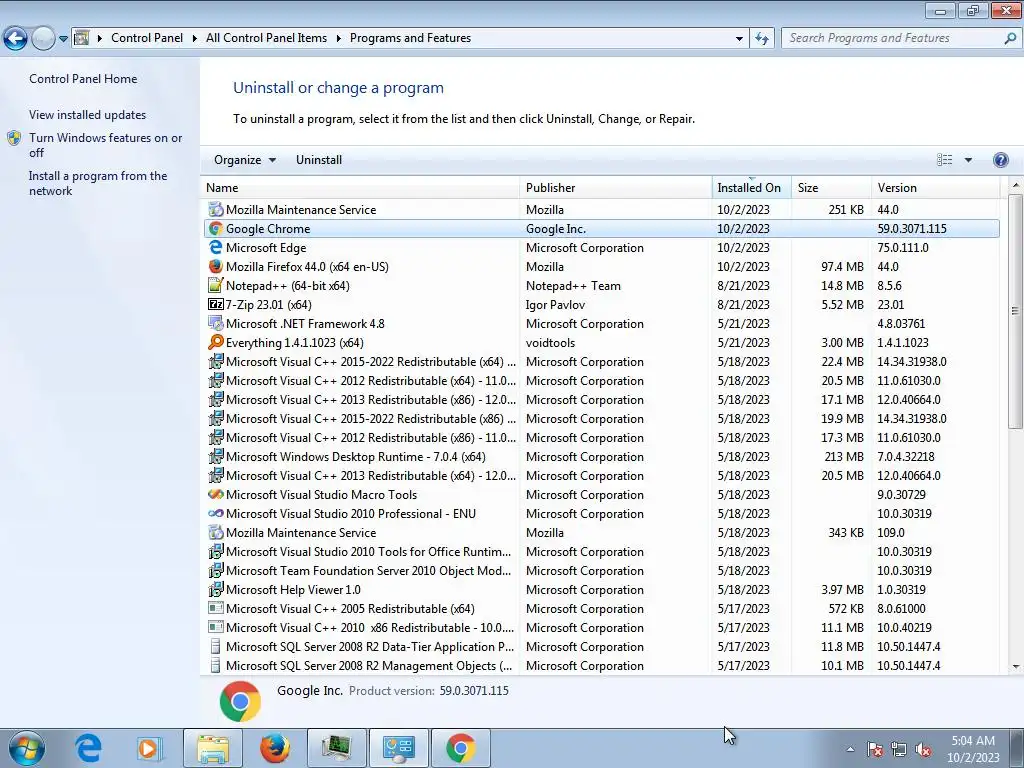Click All Control Panel Items breadcrumb
The image size is (1024, 768).
click(x=266, y=39)
